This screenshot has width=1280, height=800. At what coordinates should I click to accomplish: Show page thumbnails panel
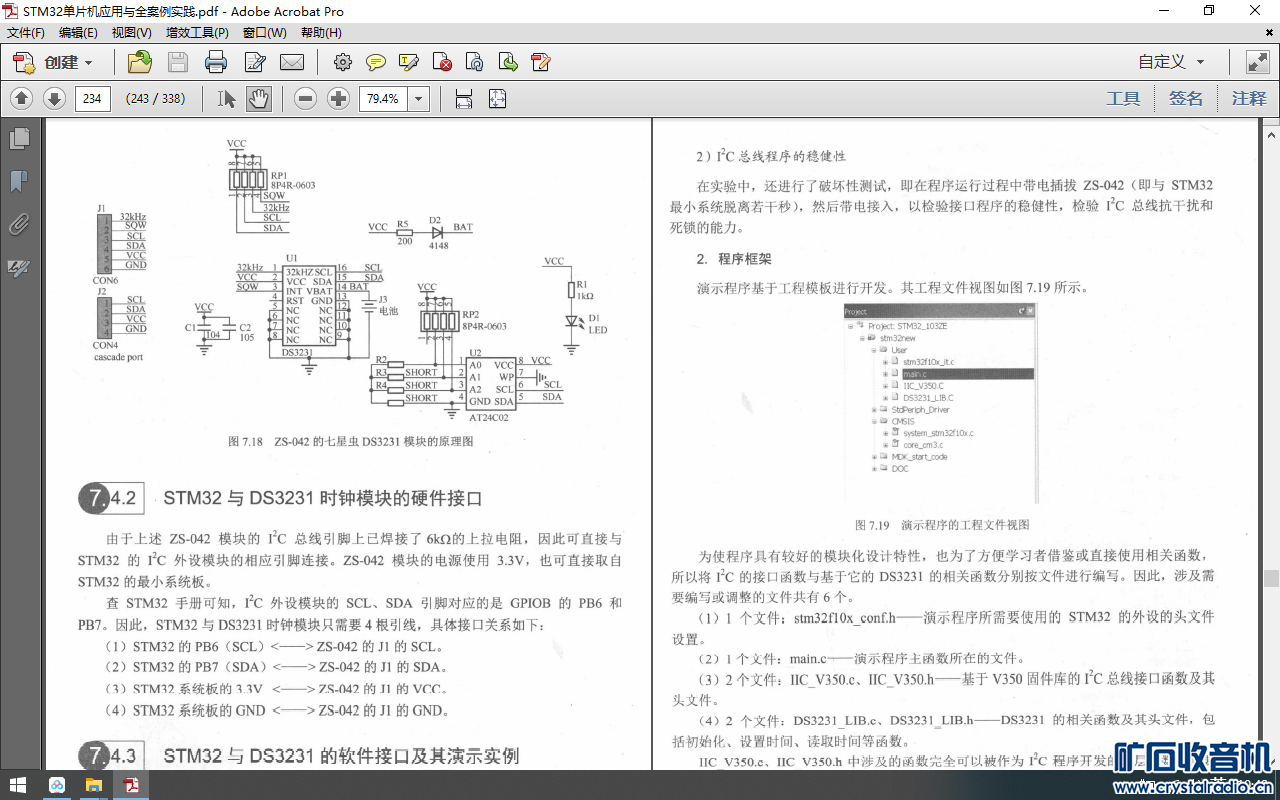18,138
